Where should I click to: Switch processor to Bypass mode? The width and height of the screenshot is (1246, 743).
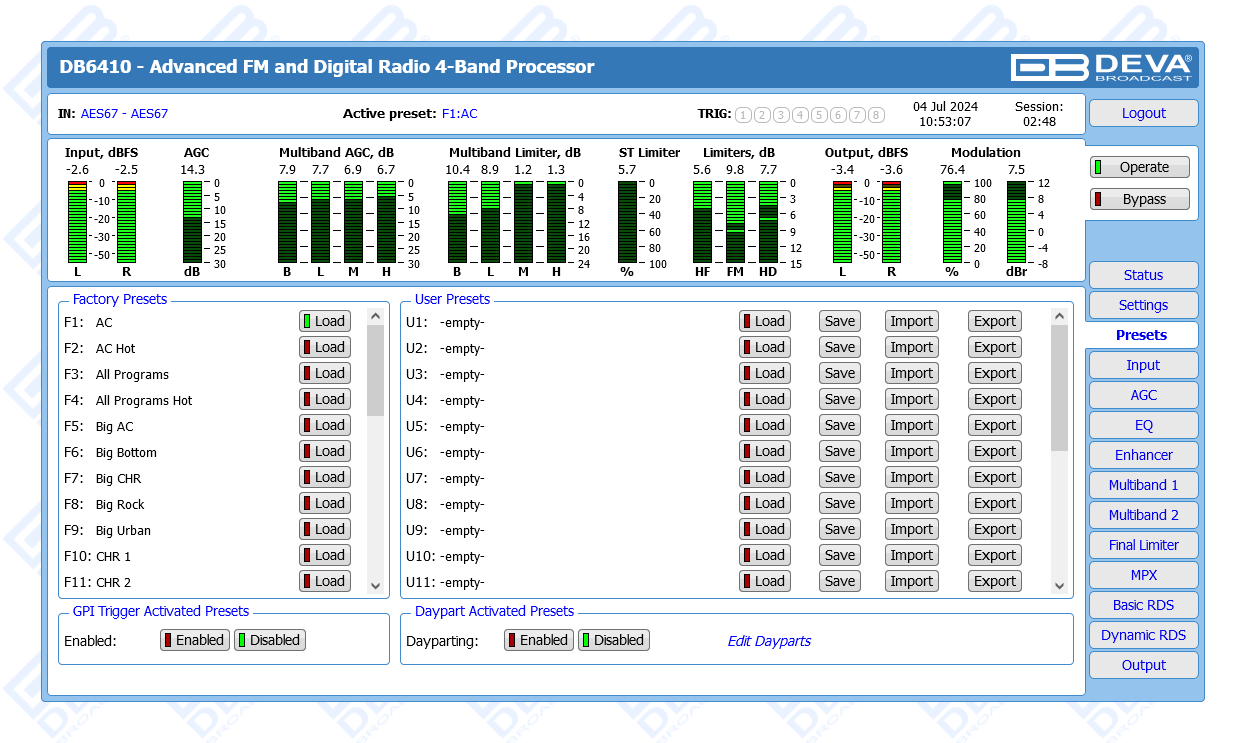(1140, 199)
